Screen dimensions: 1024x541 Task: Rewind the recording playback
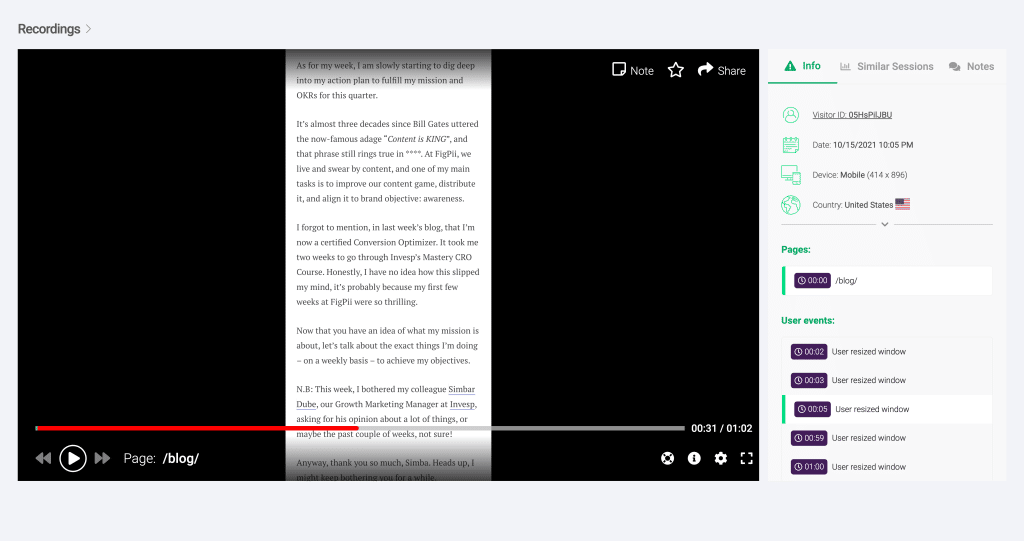pos(43,459)
